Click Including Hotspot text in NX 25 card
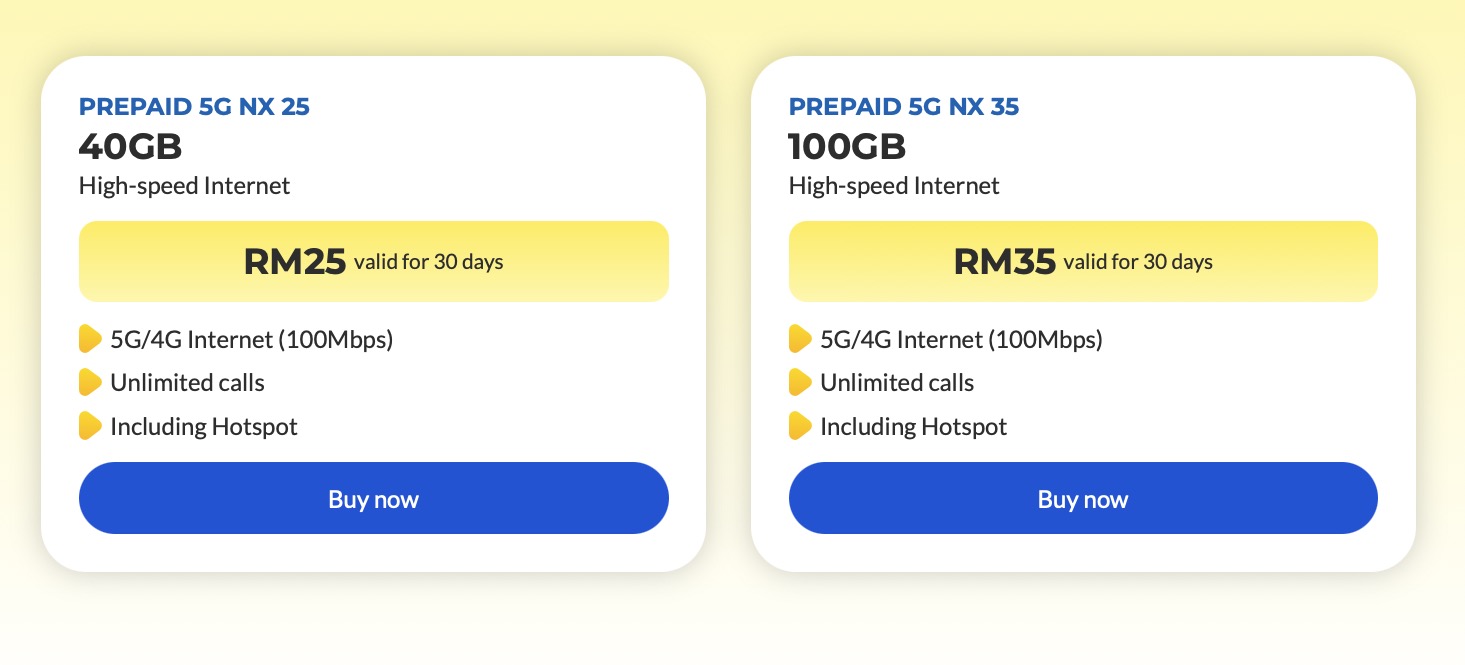Screen dimensions: 1465x665 click(x=204, y=427)
